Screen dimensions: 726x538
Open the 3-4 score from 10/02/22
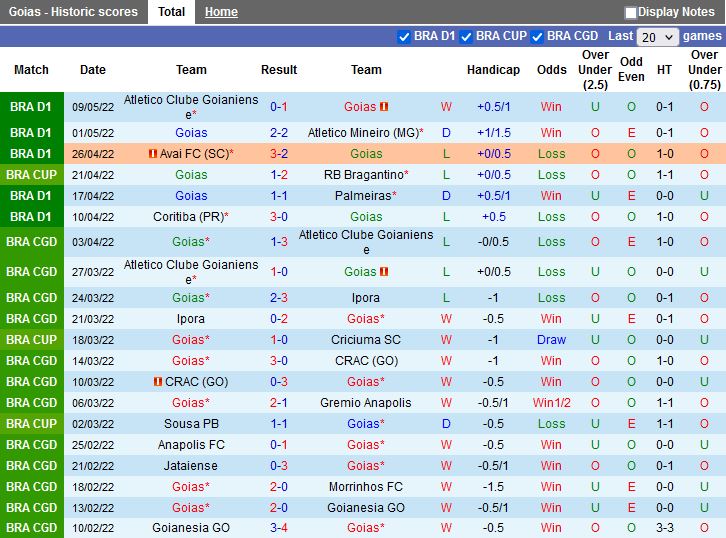click(279, 528)
